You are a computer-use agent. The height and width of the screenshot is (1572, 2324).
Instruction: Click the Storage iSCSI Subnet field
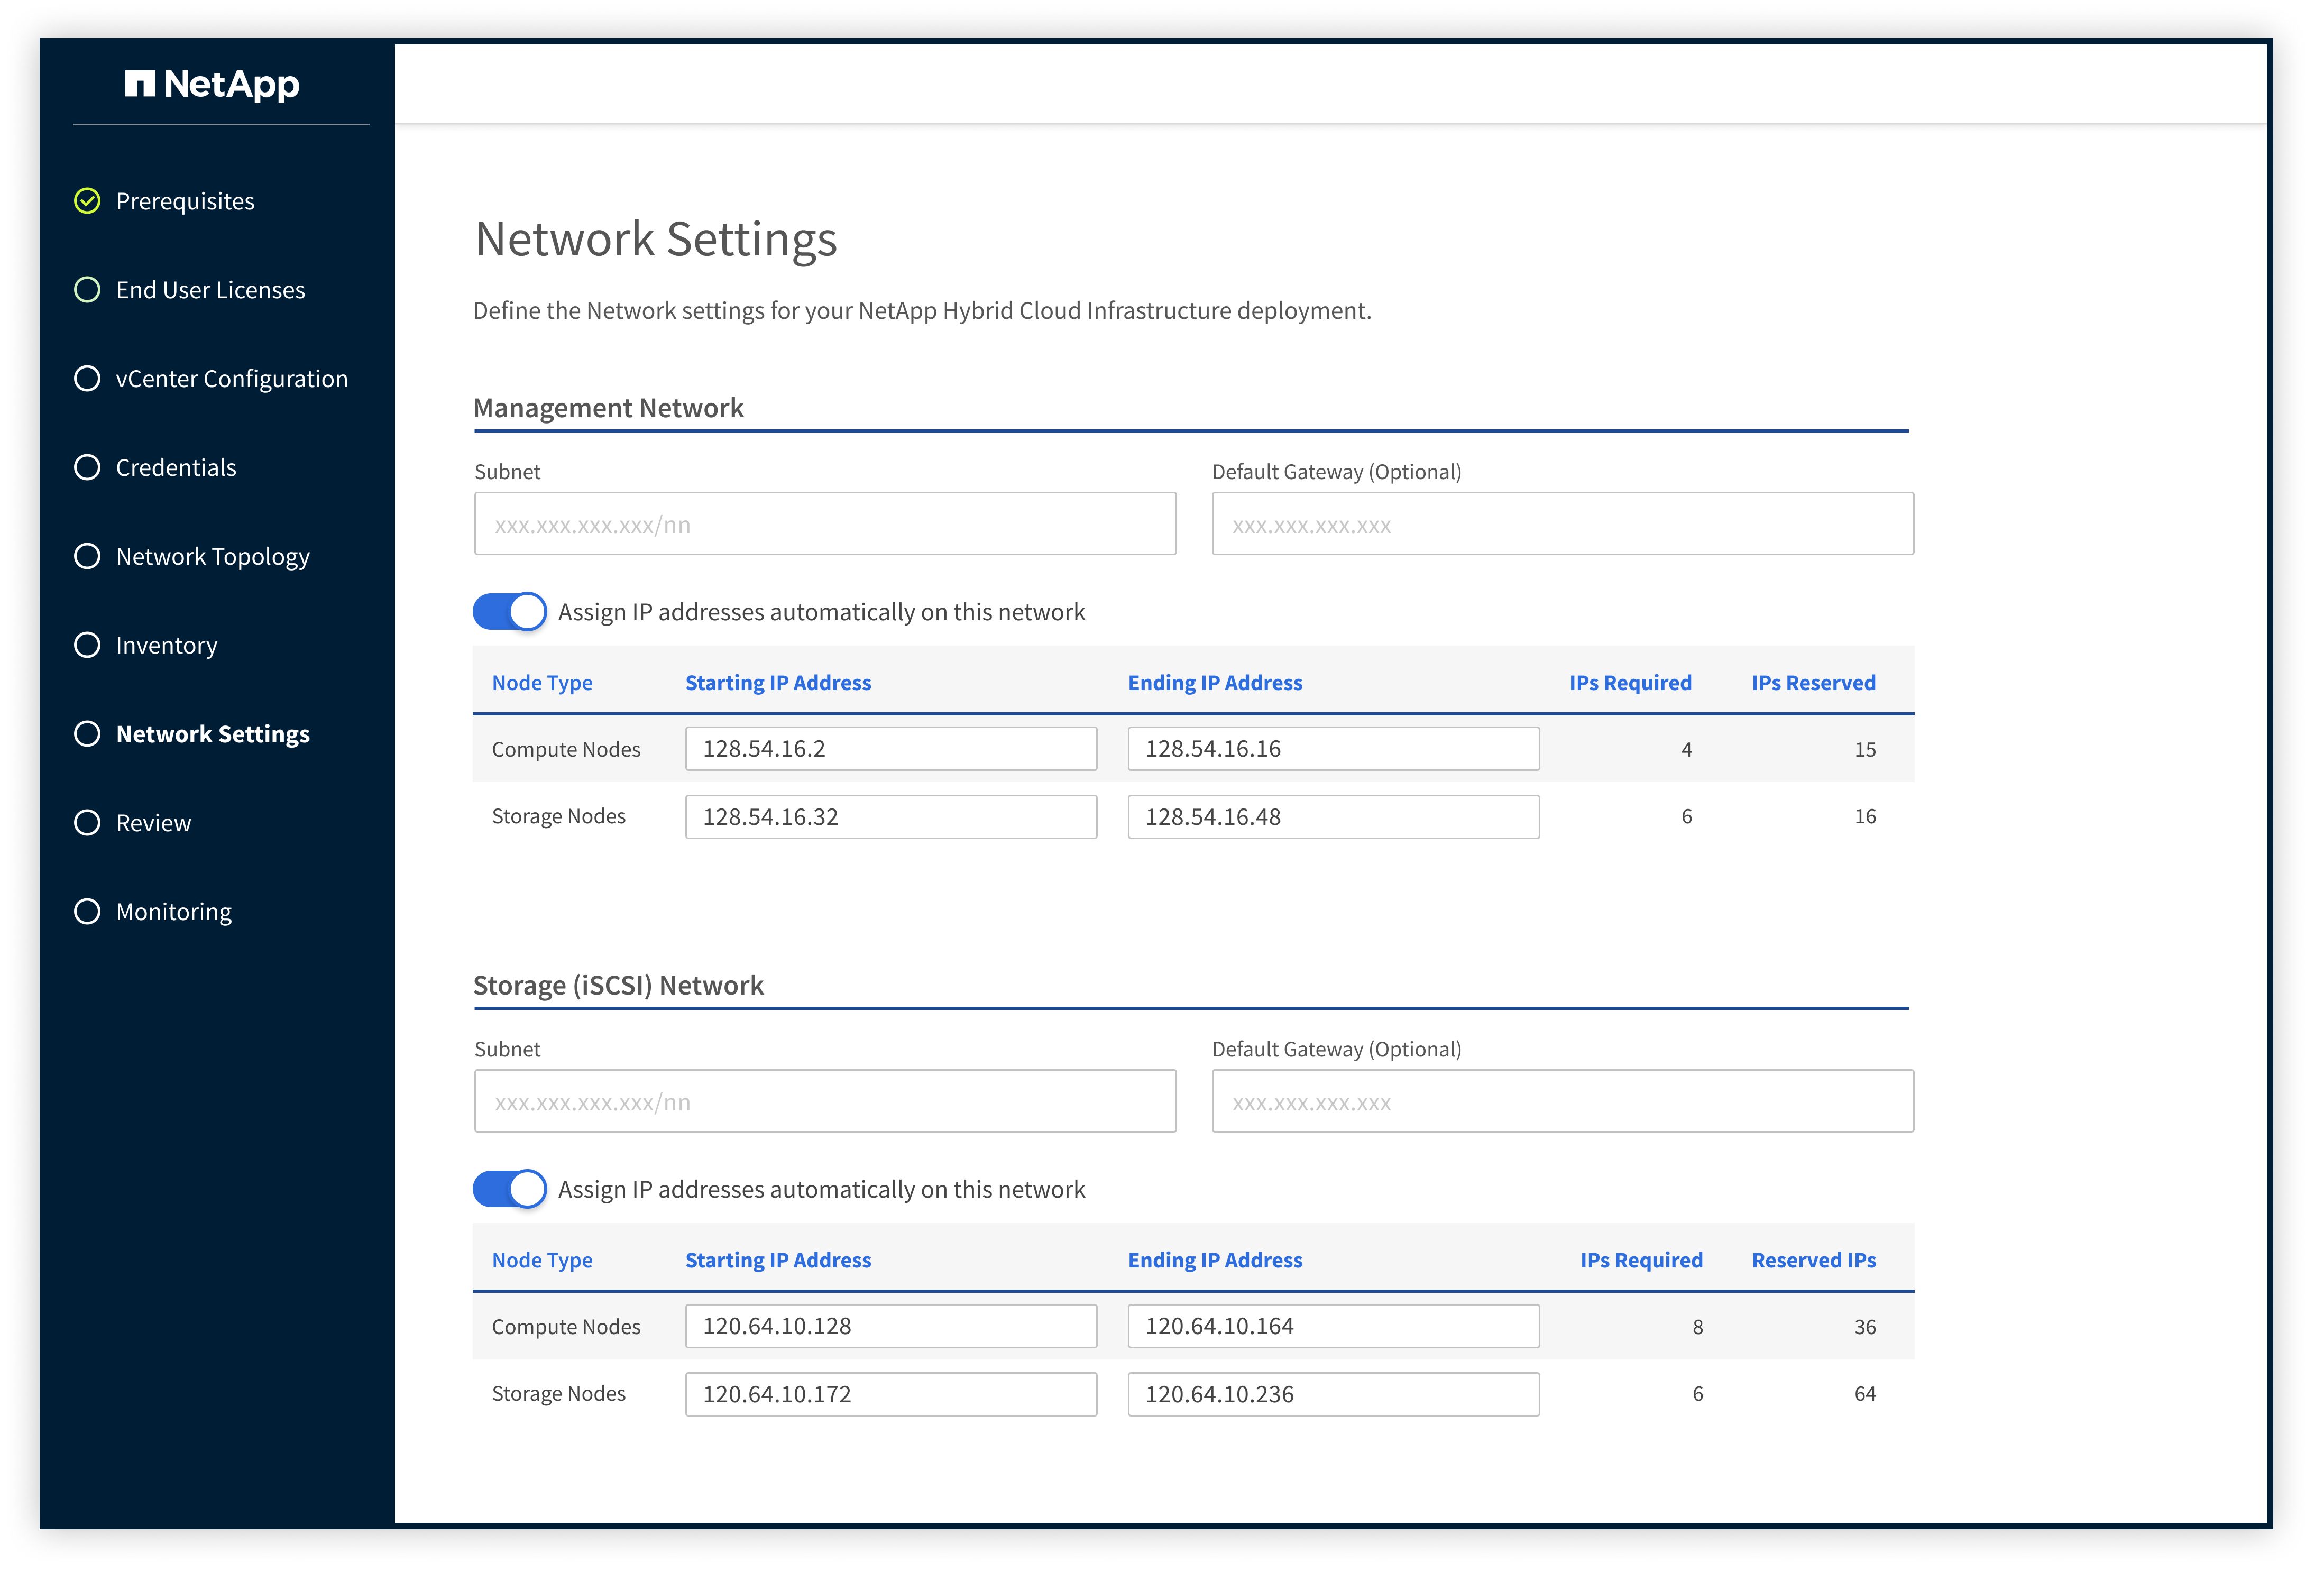[x=825, y=1102]
